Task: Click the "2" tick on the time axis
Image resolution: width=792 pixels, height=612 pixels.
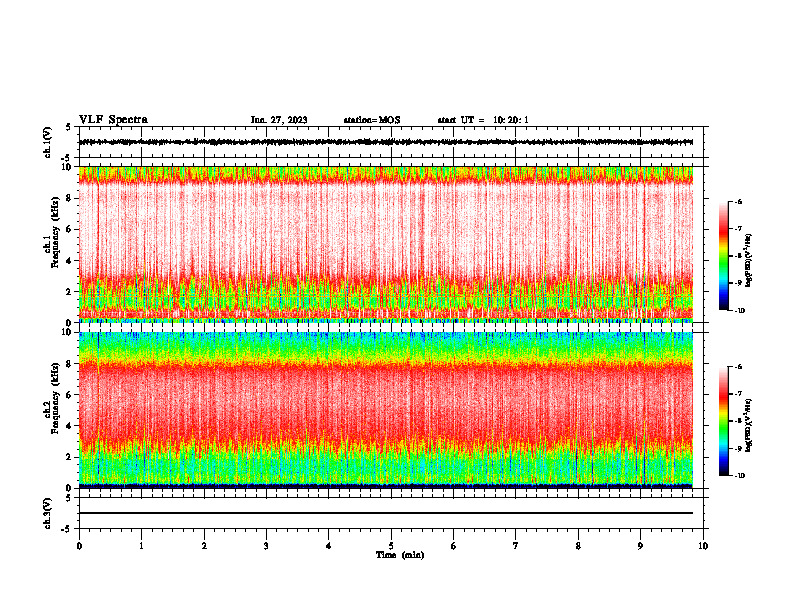Action: [x=204, y=546]
